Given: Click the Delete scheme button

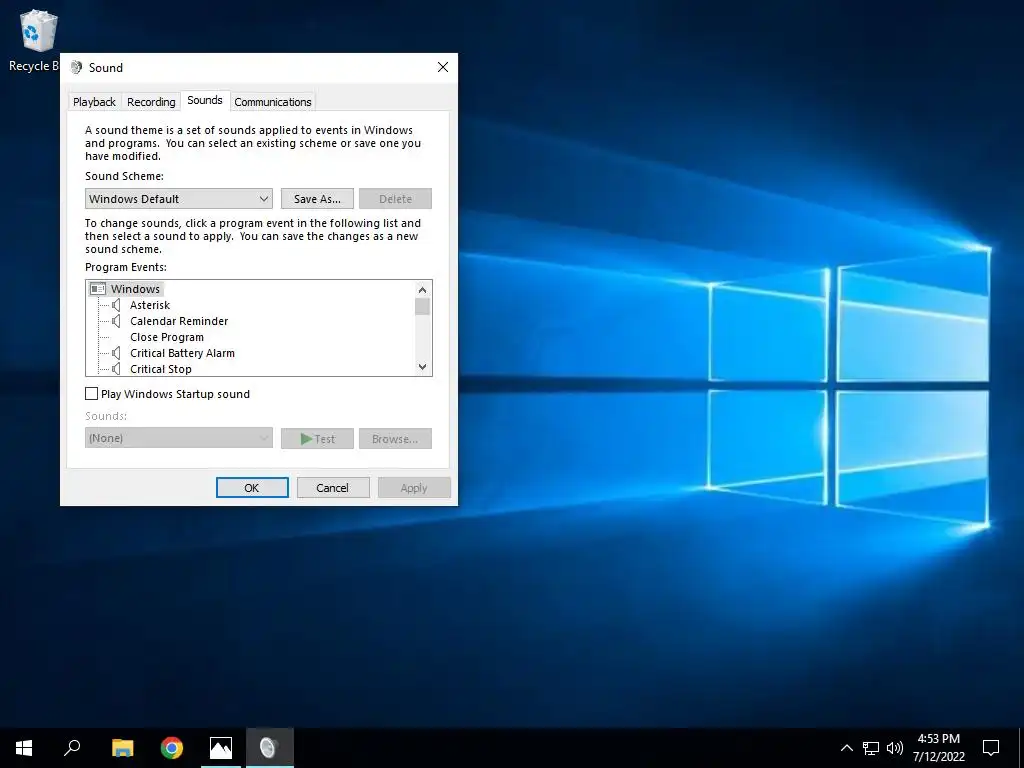Looking at the screenshot, I should (395, 199).
